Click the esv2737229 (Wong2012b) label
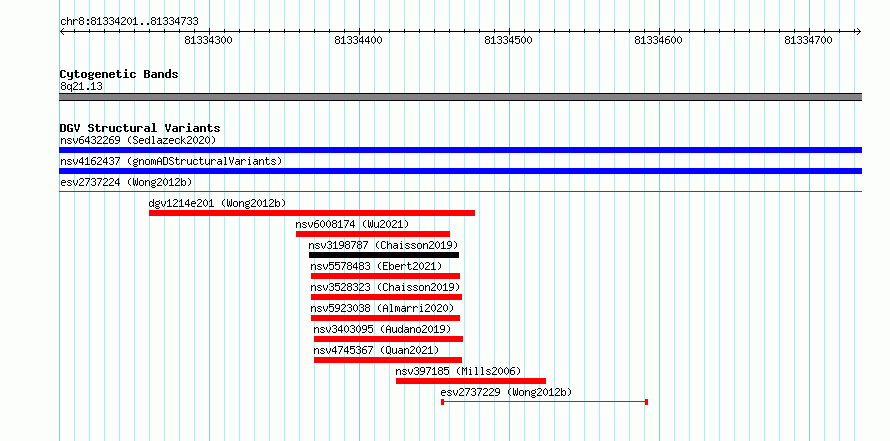The height and width of the screenshot is (441, 890). [x=506, y=392]
